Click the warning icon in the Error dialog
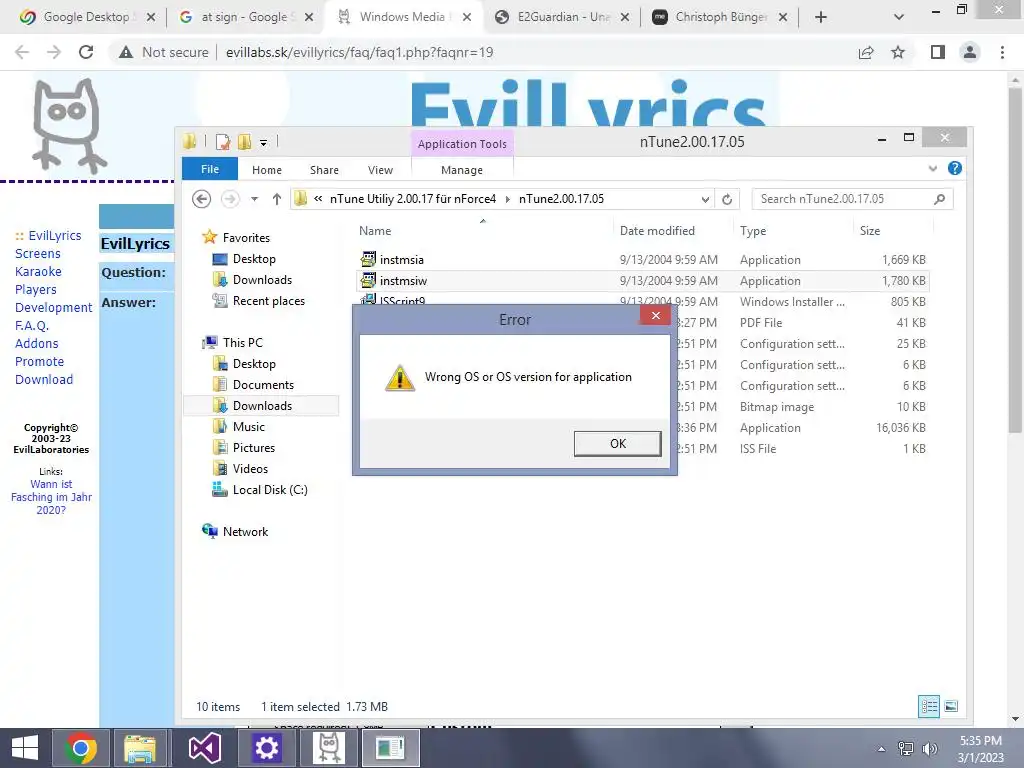 tap(400, 377)
